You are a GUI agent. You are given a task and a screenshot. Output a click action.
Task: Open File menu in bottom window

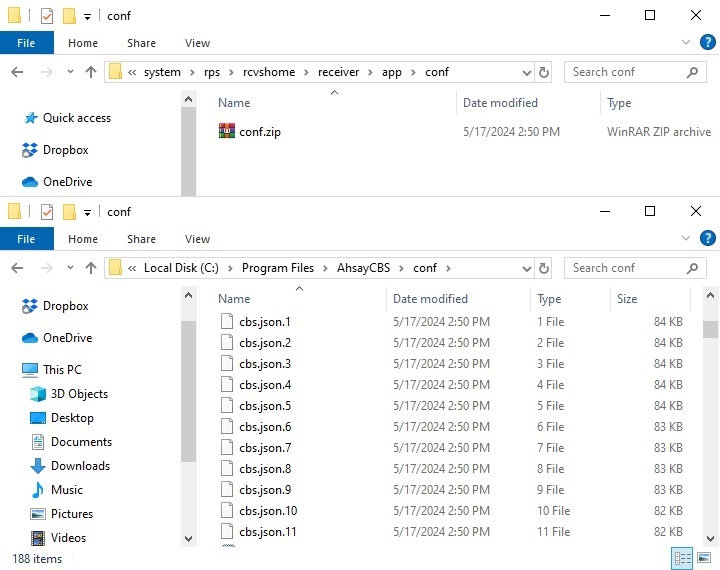coord(27,239)
